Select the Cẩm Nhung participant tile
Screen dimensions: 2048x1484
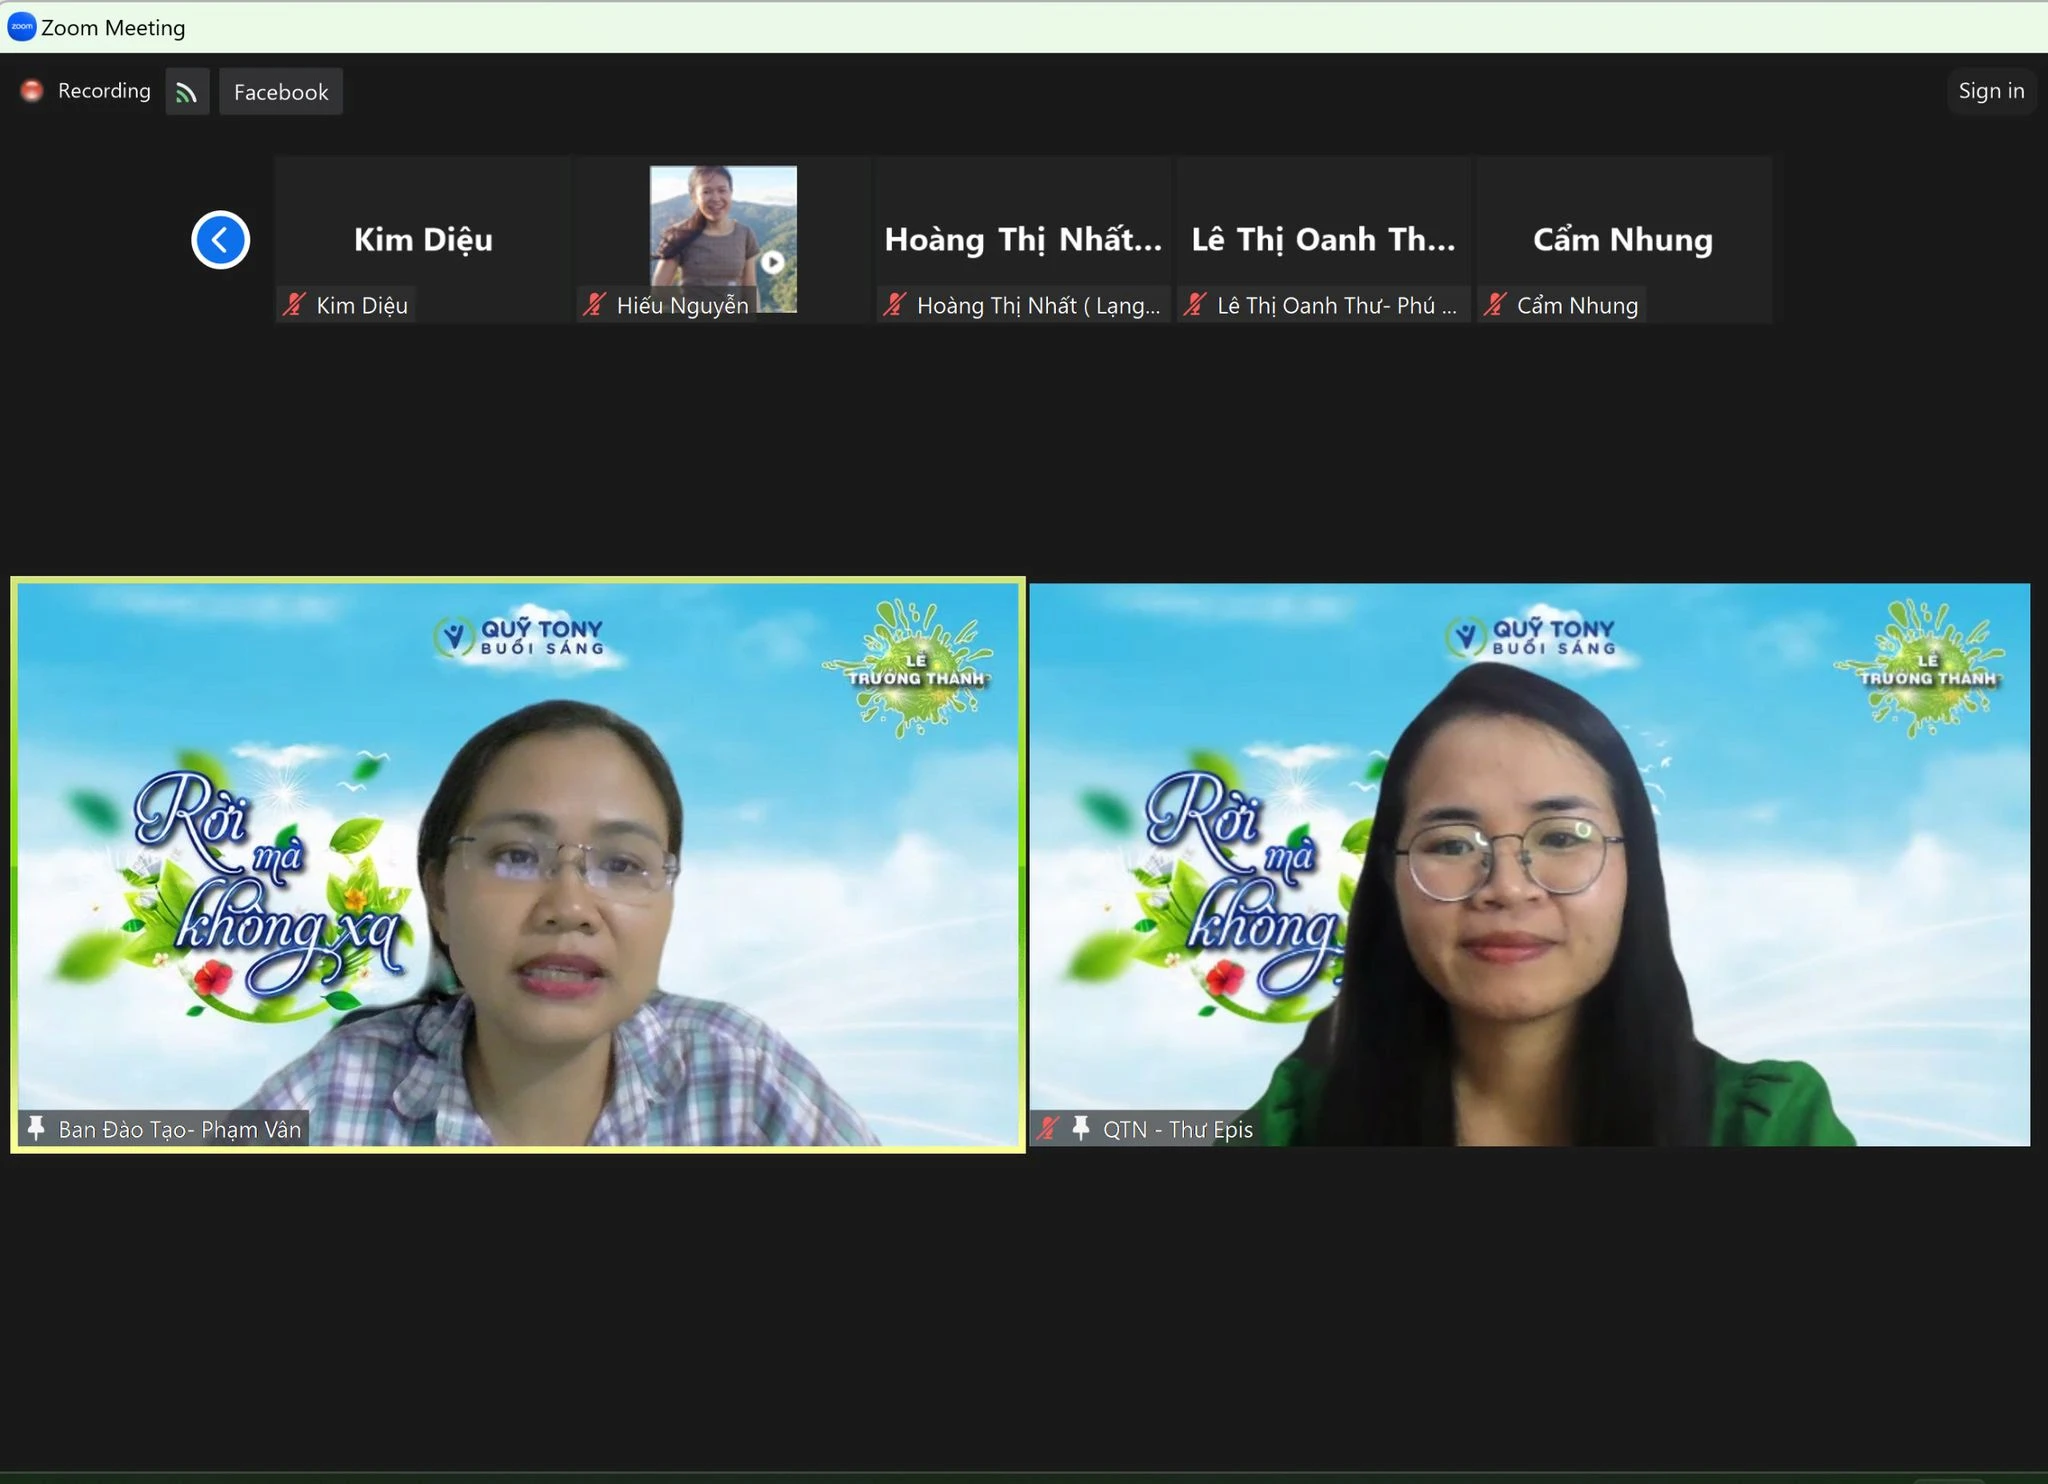tap(1622, 238)
